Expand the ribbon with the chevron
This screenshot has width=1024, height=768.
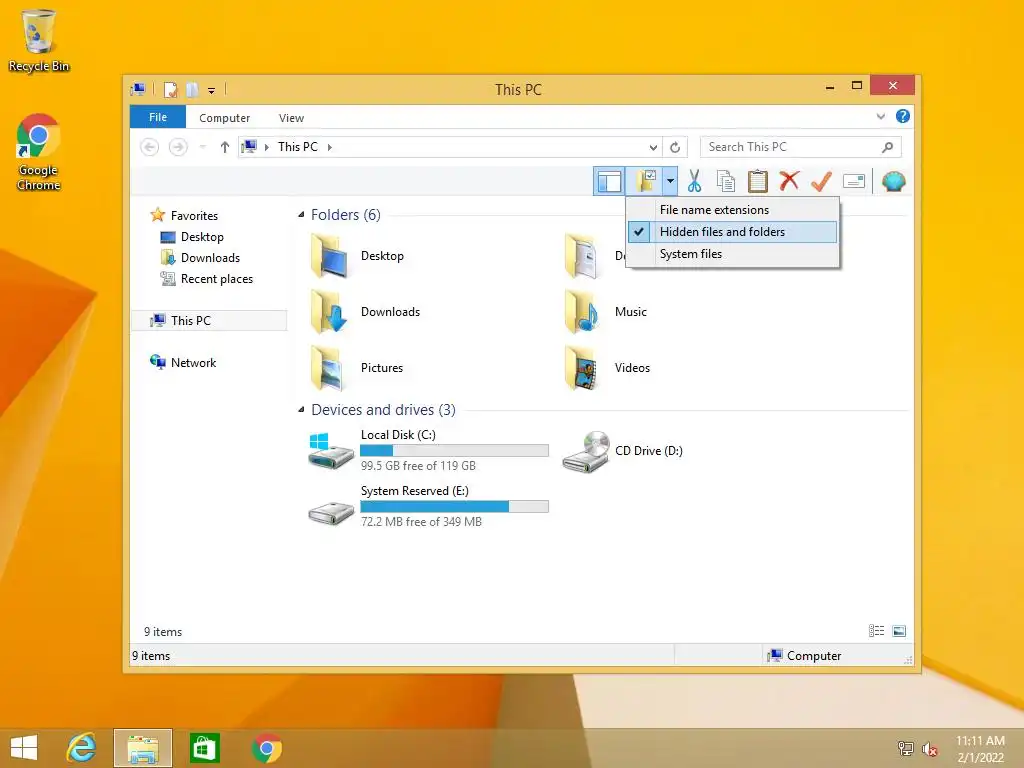click(881, 116)
